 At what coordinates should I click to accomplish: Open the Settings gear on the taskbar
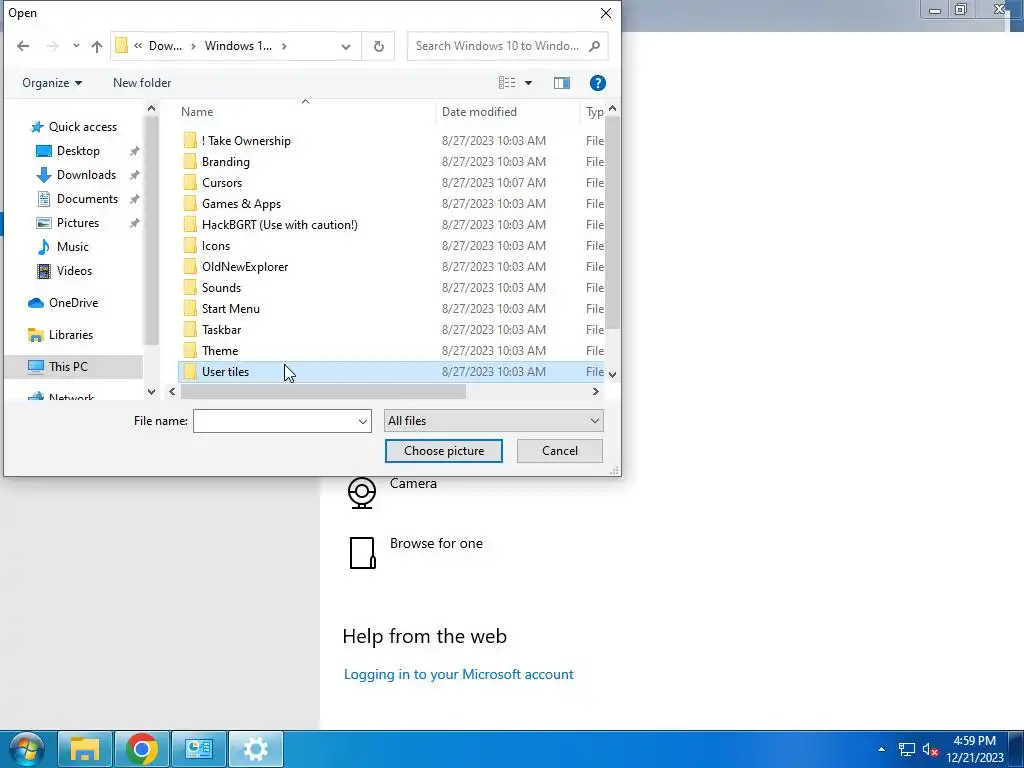(x=255, y=749)
